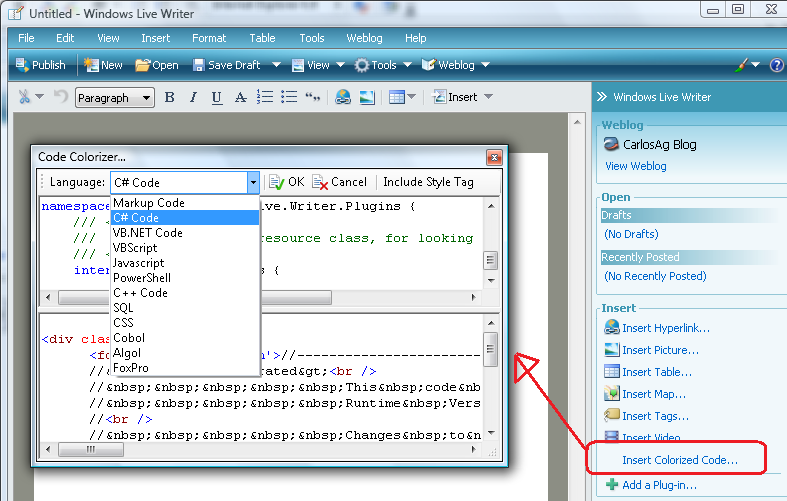
Task: Expand the Weblog toolbar dropdown arrow
Action: coord(485,65)
